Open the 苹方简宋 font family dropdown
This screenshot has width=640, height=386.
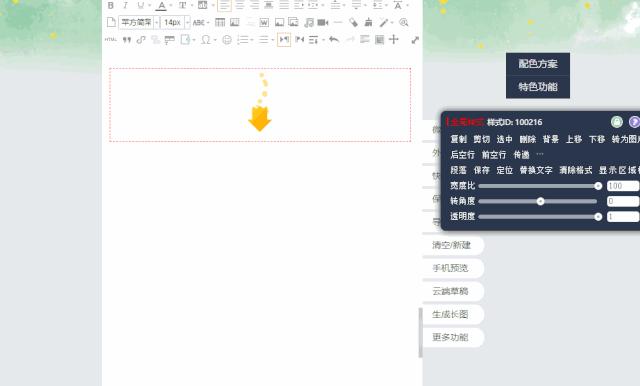tap(139, 22)
